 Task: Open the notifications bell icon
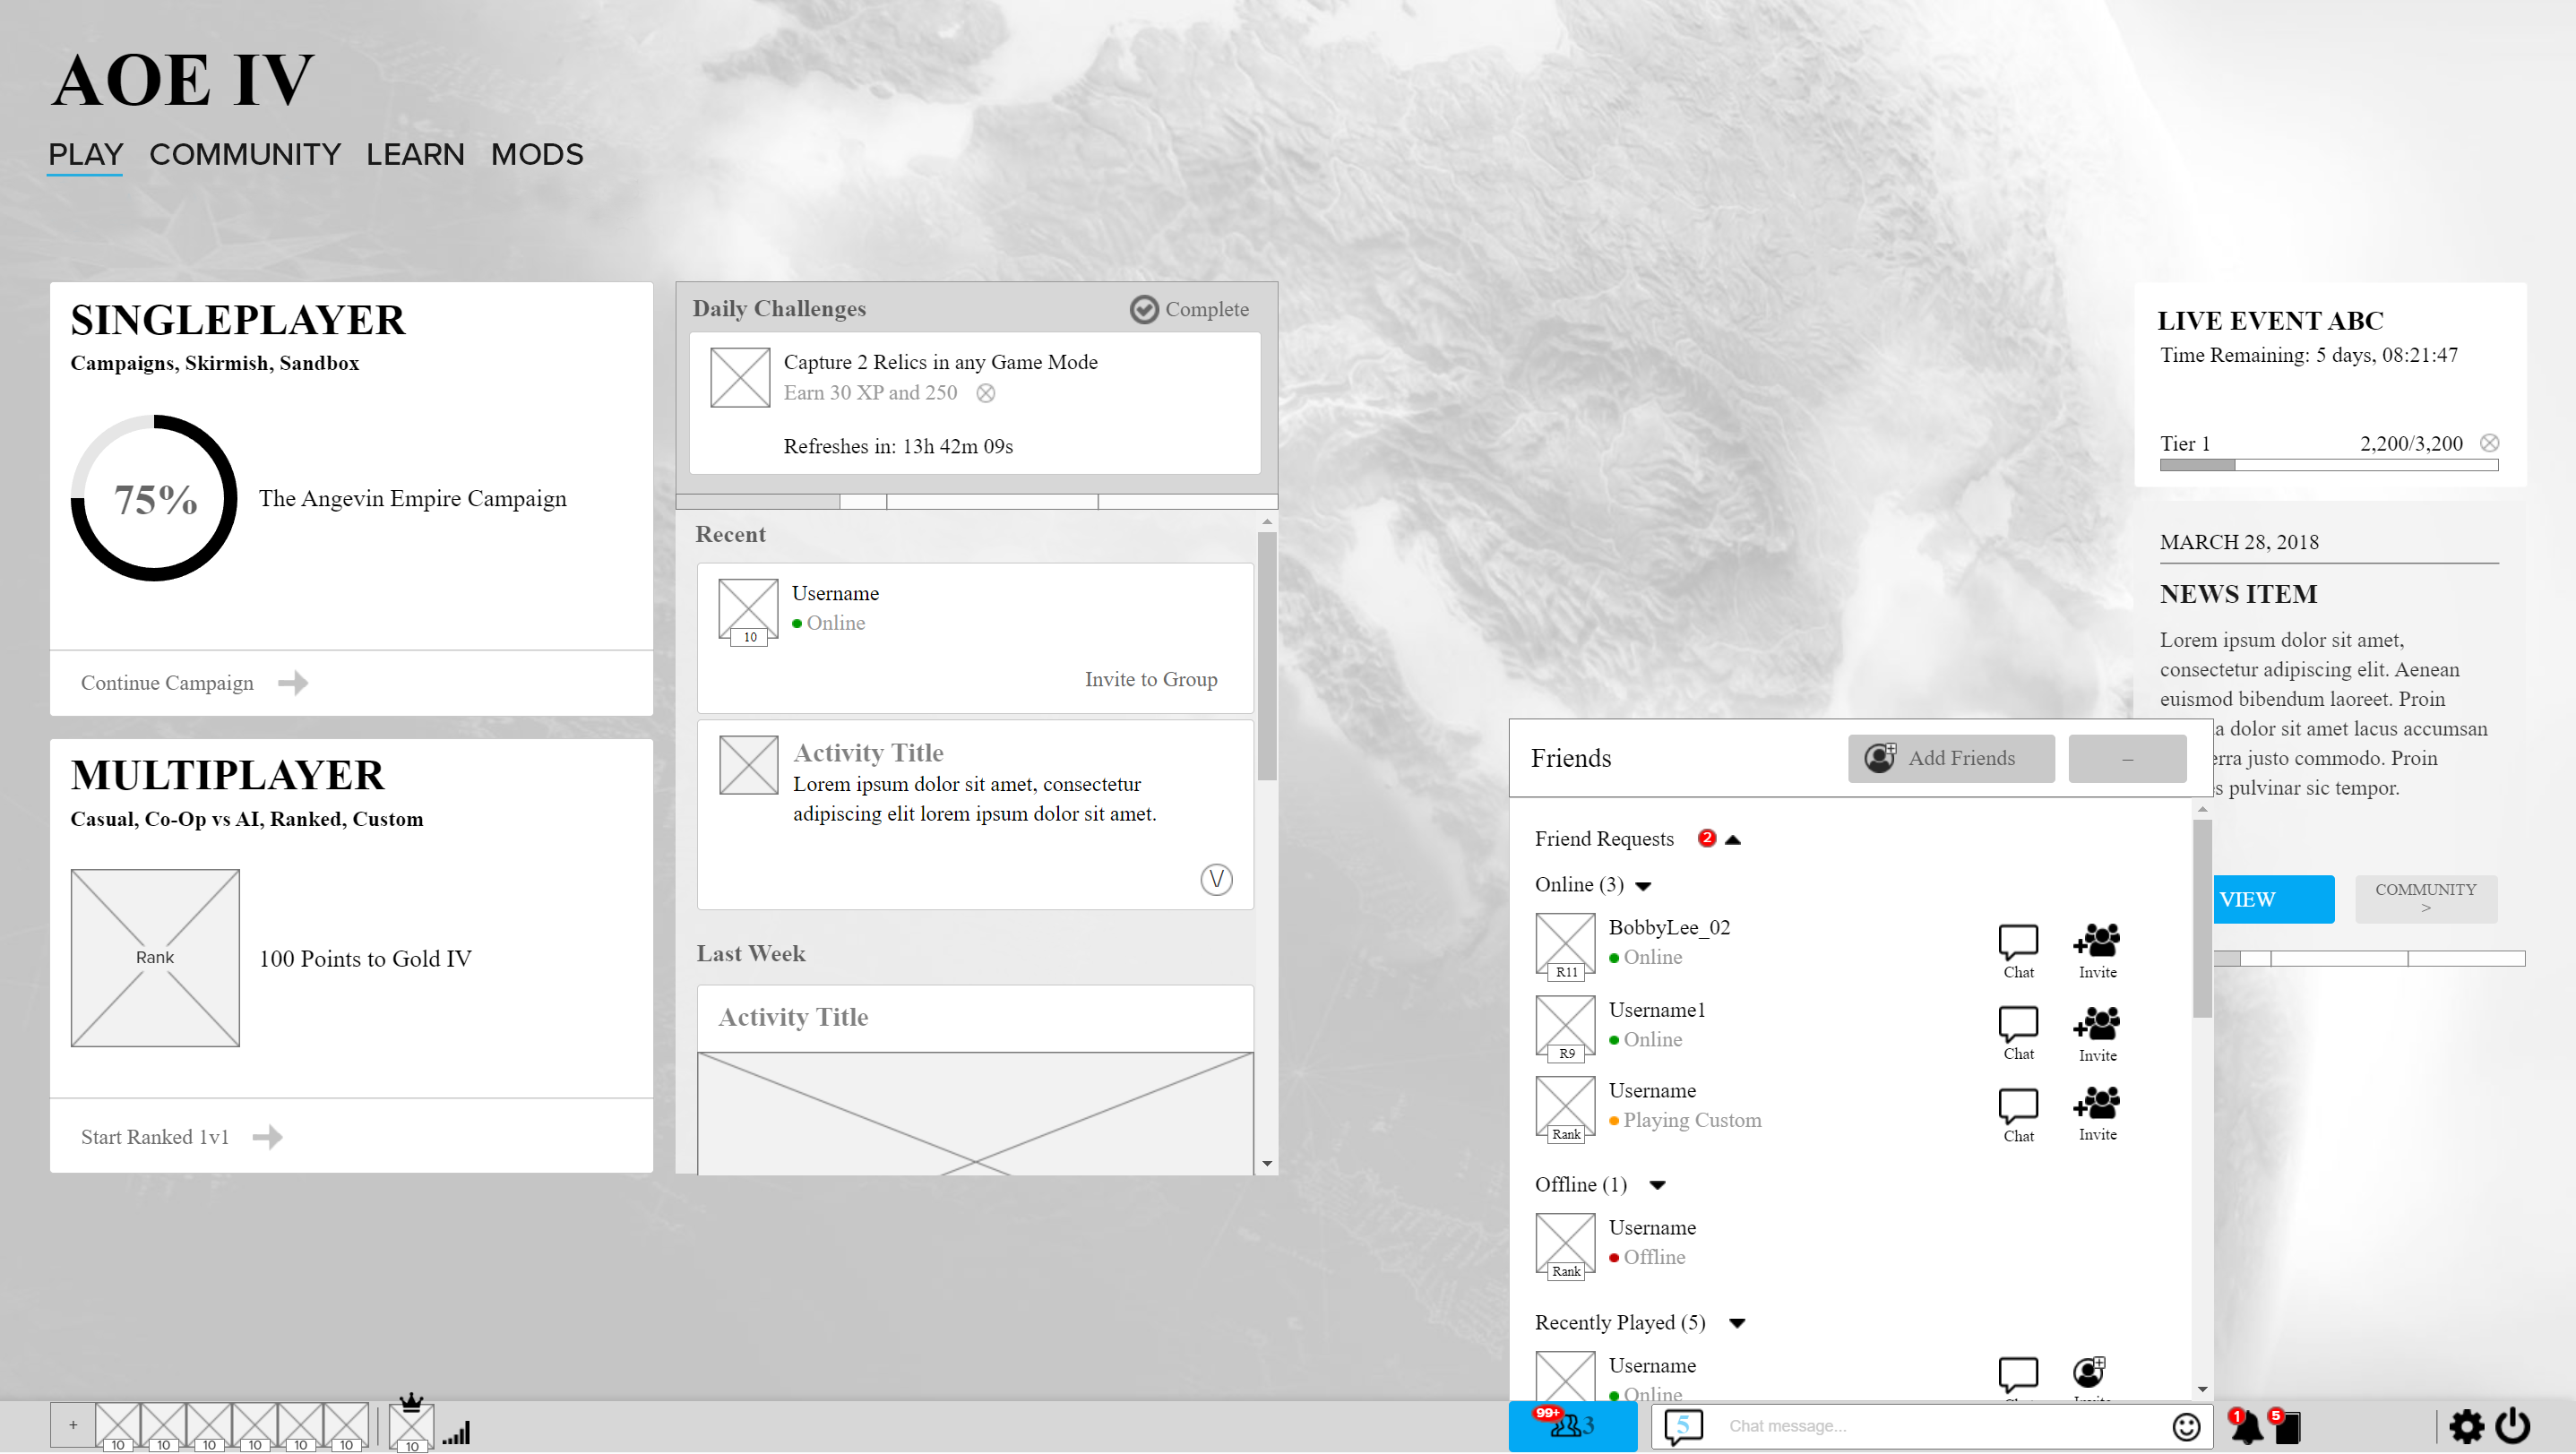2245,1426
